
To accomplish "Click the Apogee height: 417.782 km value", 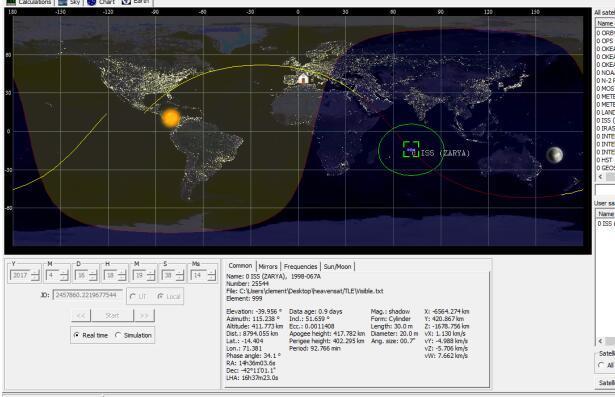I will [327, 334].
